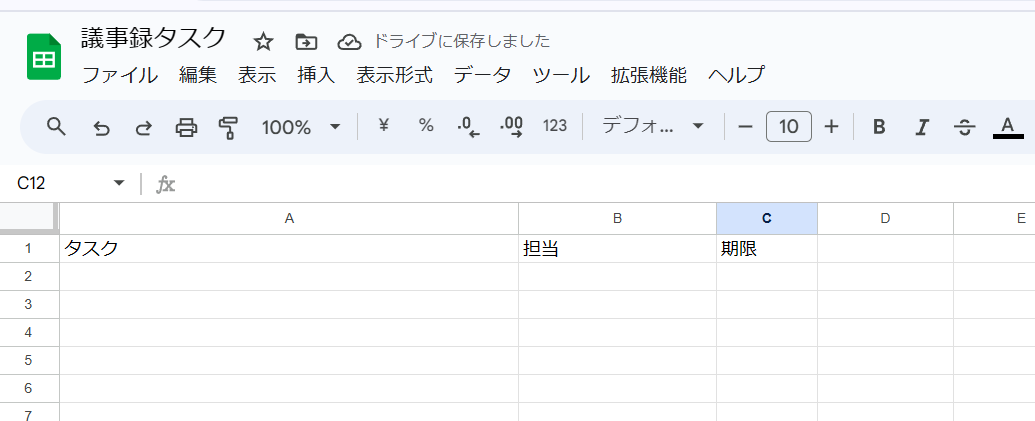Redo the last action
Screen dimensions: 1035x421
click(143, 127)
